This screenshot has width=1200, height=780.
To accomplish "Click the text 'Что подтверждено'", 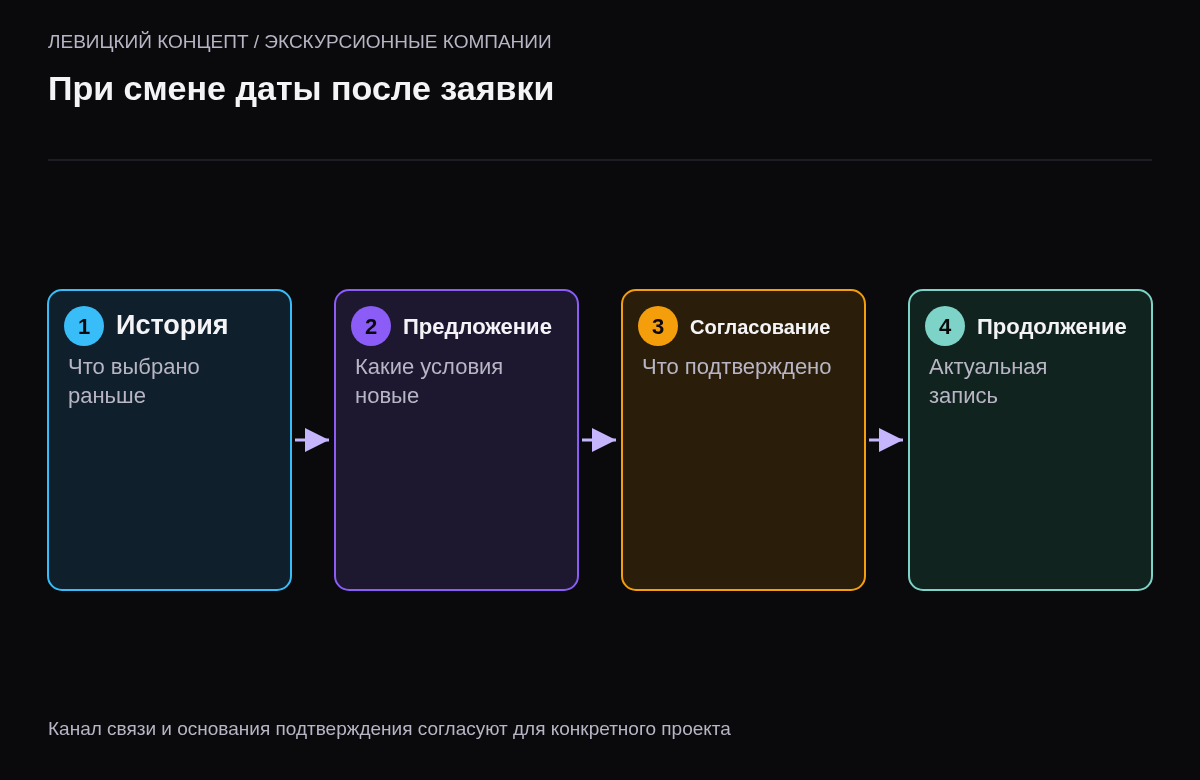I will [737, 367].
